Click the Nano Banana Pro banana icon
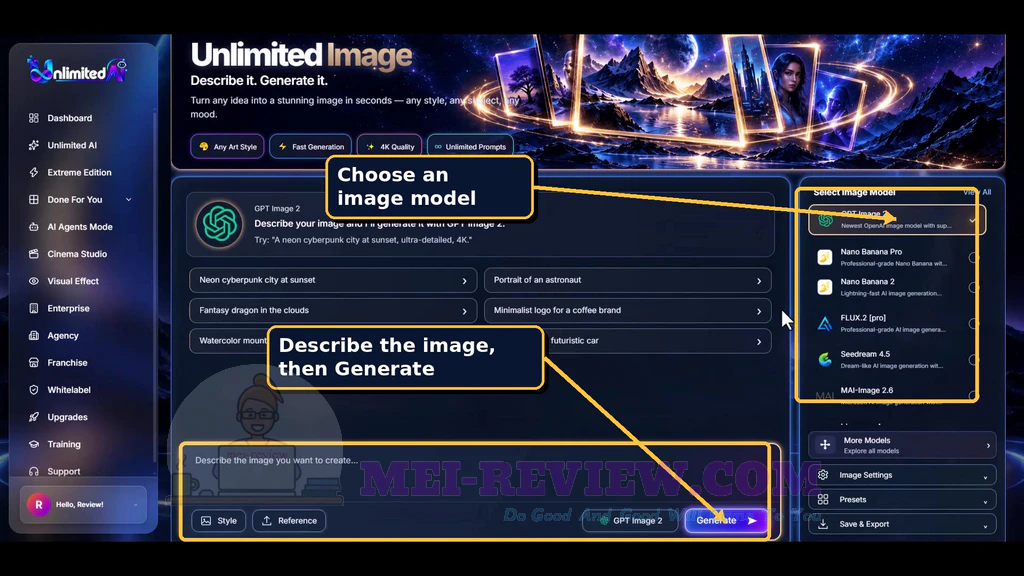The height and width of the screenshot is (576, 1024). (825, 257)
